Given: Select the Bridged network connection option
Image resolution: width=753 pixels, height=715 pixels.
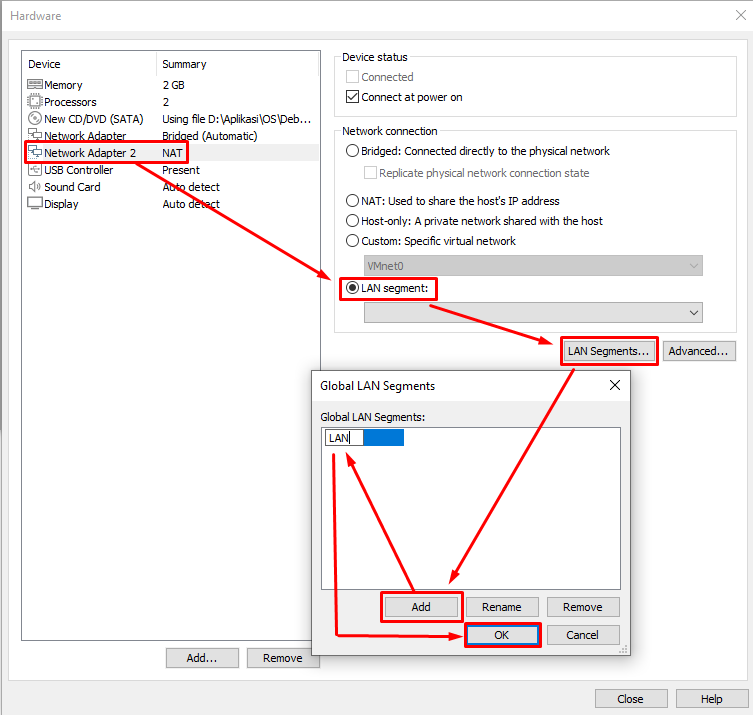Looking at the screenshot, I should coord(352,151).
